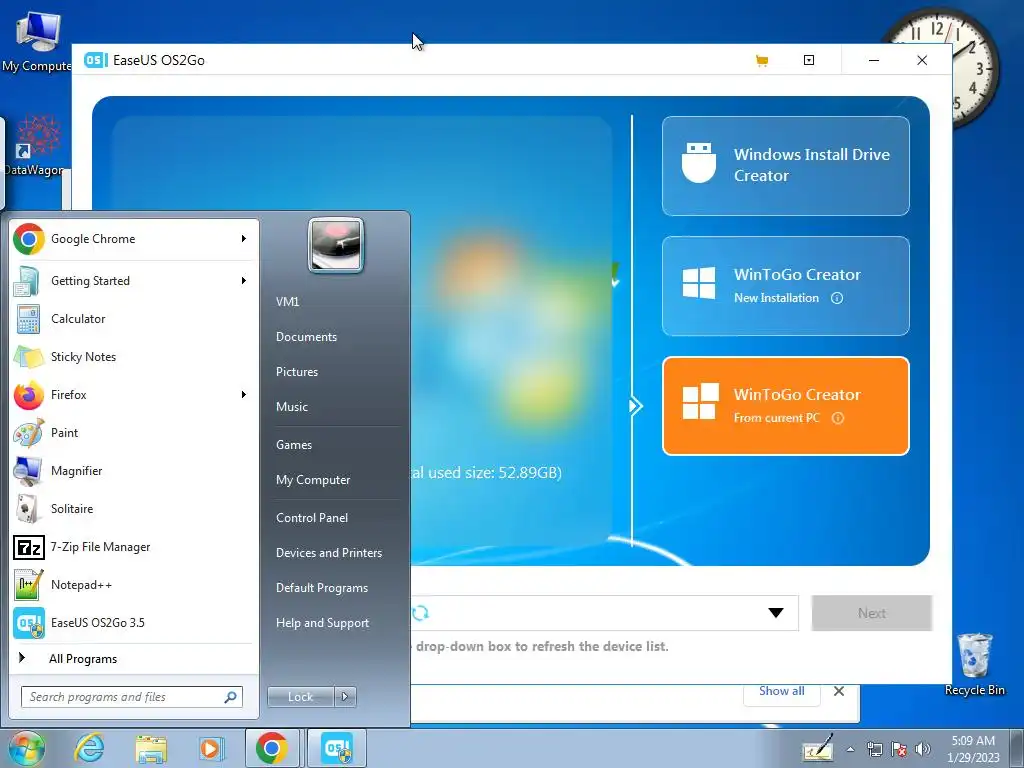The width and height of the screenshot is (1024, 768).
Task: Open Windows Media Player from taskbar
Action: (x=210, y=748)
